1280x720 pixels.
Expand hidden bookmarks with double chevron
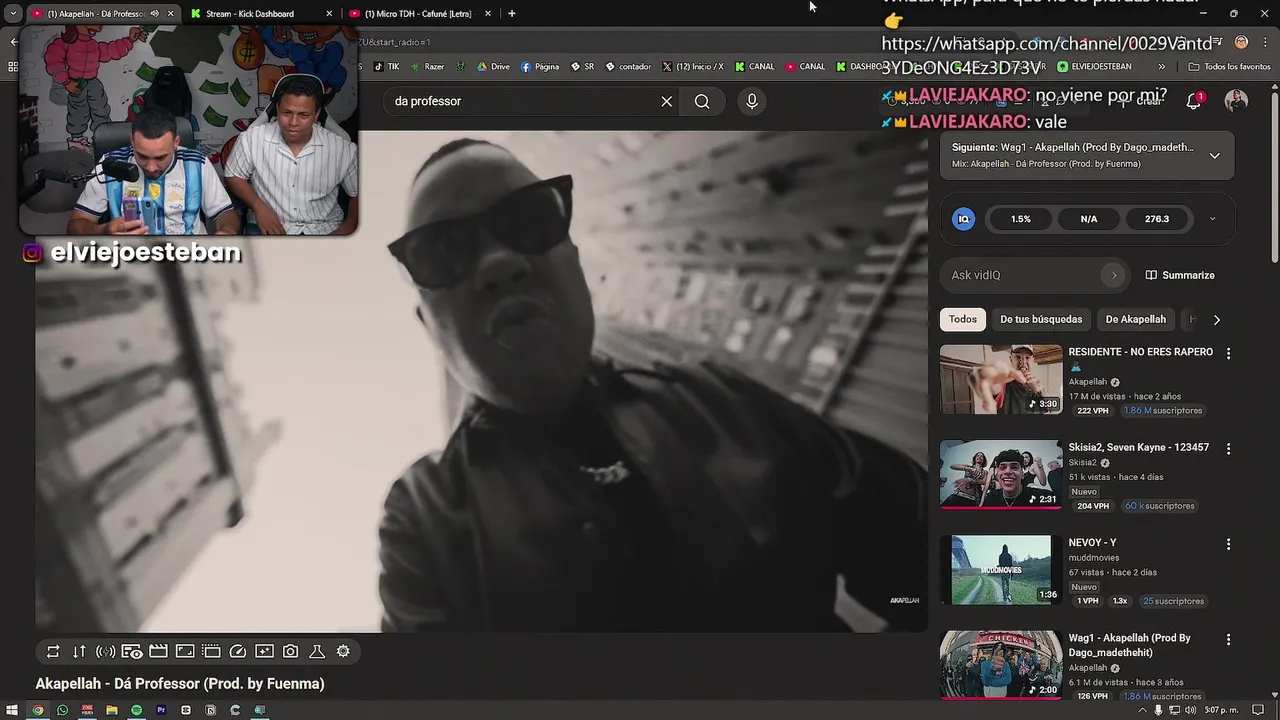[1161, 67]
